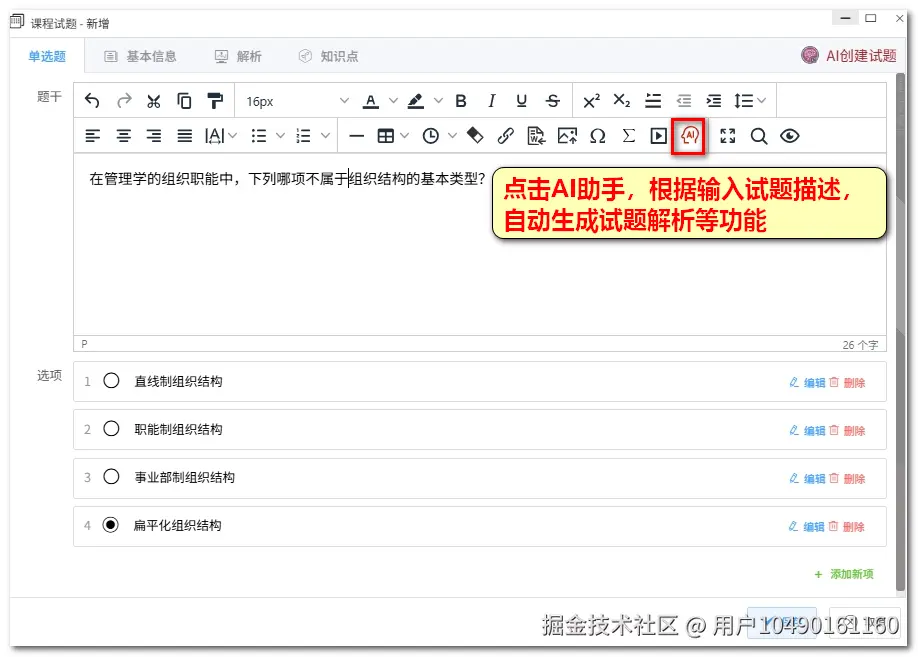The image size is (918, 657).
Task: Switch to the 单选题 tab
Action: [x=47, y=56]
